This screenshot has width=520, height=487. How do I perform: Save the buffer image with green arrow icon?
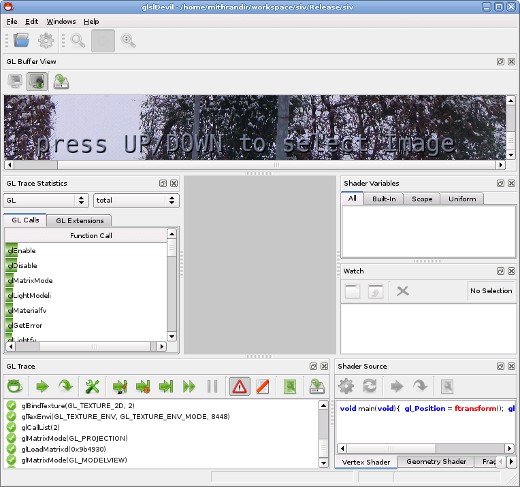(x=61, y=82)
